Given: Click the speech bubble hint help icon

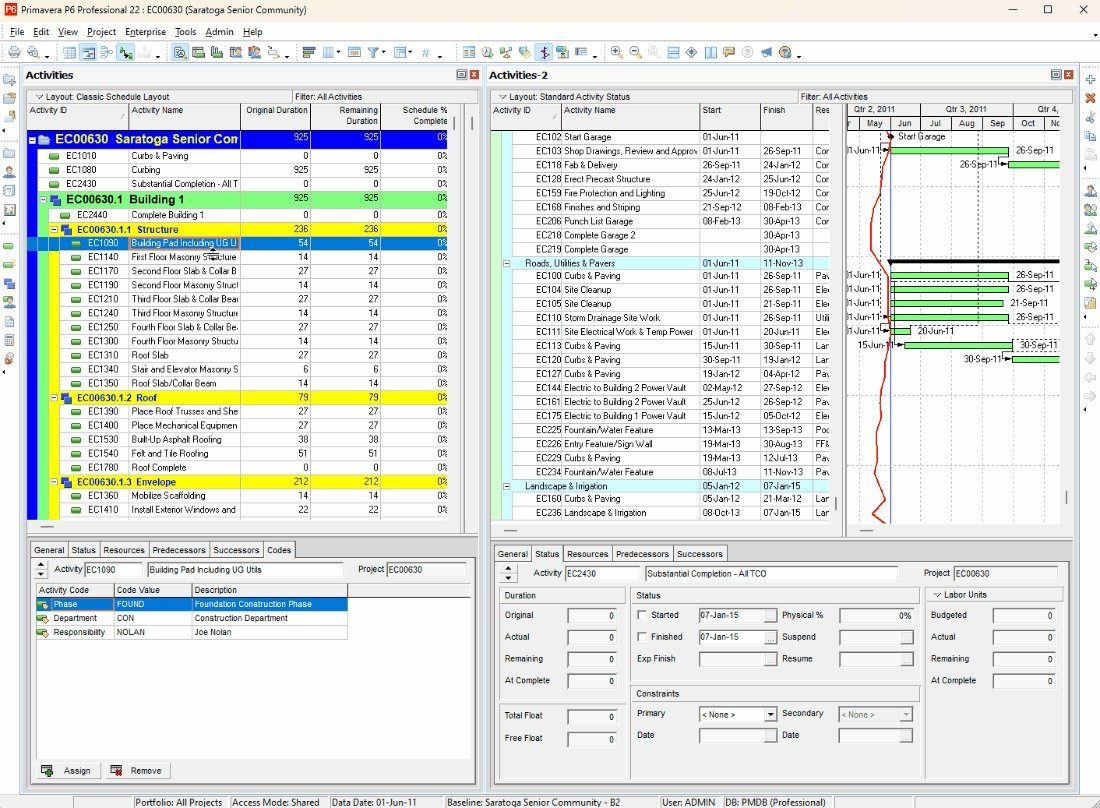Looking at the screenshot, I should (729, 53).
